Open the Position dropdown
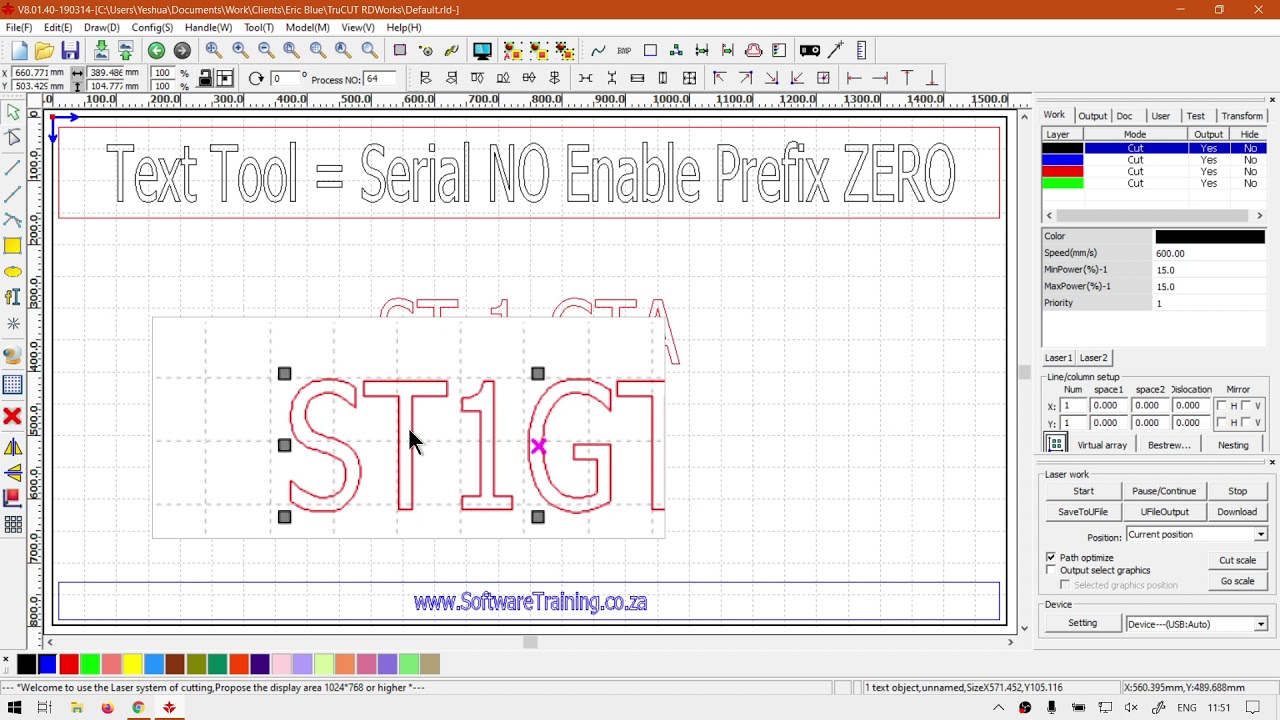 point(1260,535)
